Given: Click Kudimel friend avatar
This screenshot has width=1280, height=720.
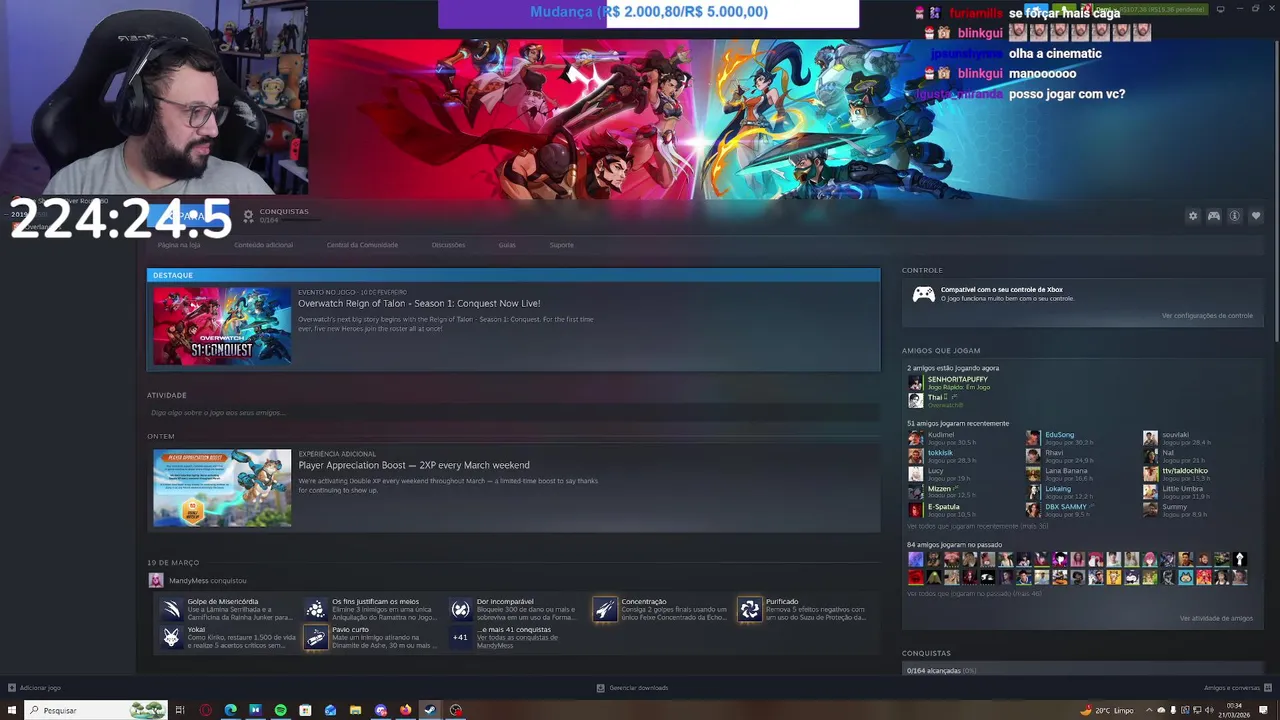Looking at the screenshot, I should [915, 438].
